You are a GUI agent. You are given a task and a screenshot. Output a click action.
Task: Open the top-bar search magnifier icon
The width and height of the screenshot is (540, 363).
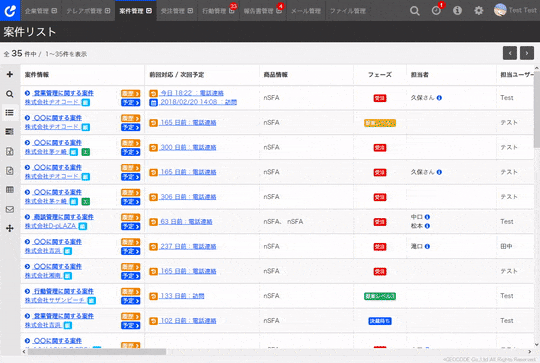click(415, 11)
